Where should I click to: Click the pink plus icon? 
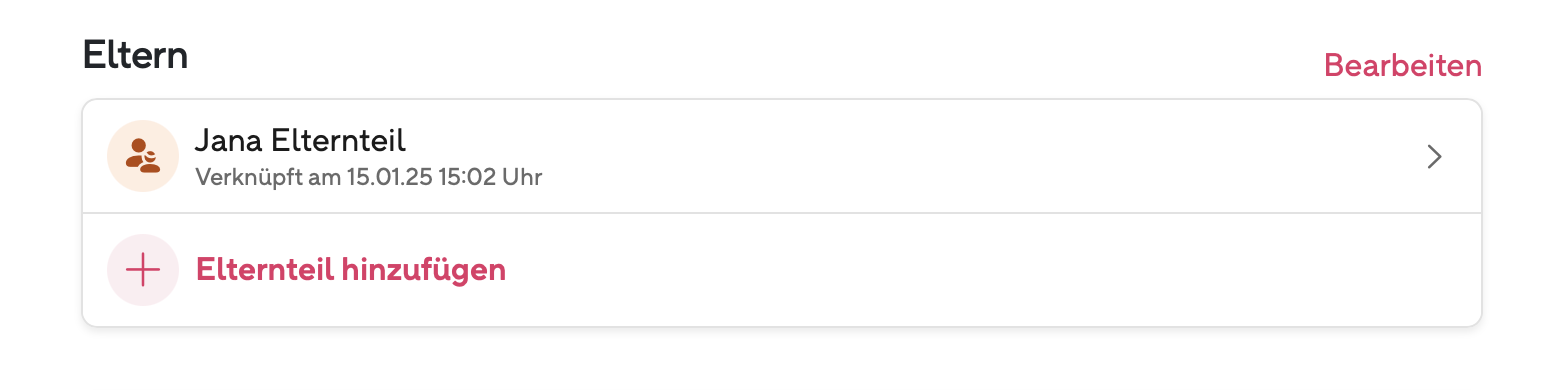click(143, 270)
